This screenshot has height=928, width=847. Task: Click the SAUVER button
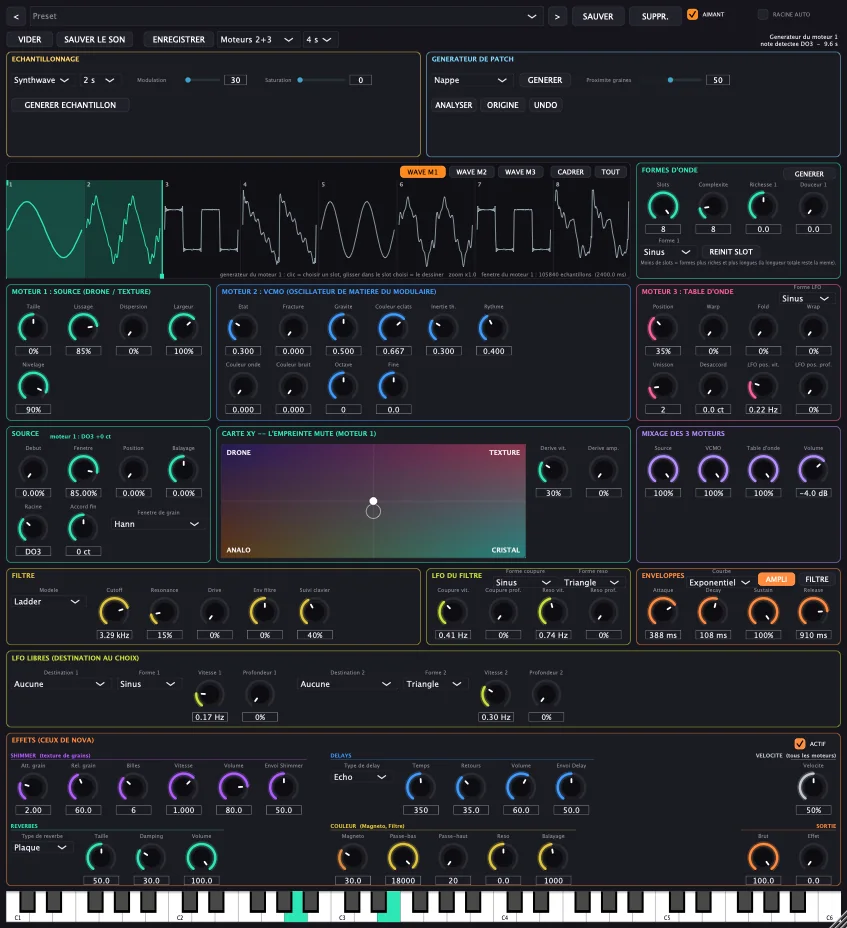click(598, 17)
